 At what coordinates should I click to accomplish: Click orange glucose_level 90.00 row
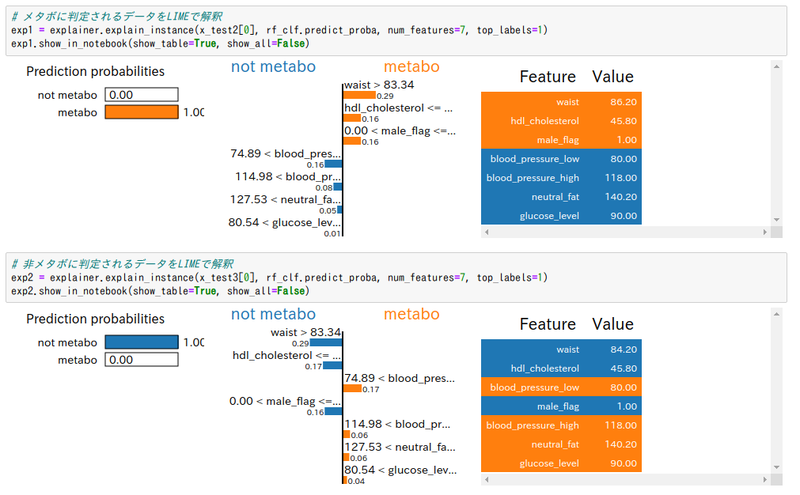(561, 463)
